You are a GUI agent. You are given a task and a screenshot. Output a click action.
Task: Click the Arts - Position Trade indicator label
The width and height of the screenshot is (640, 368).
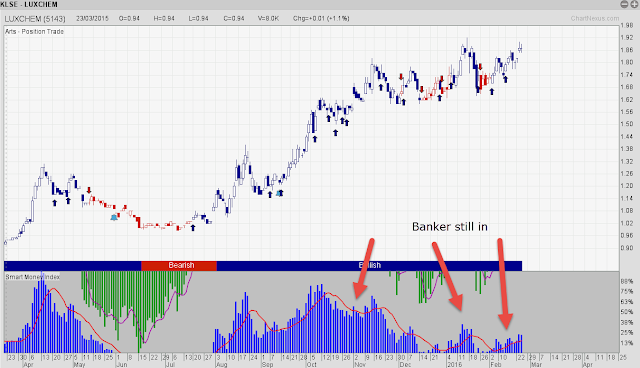pyautogui.click(x=34, y=31)
